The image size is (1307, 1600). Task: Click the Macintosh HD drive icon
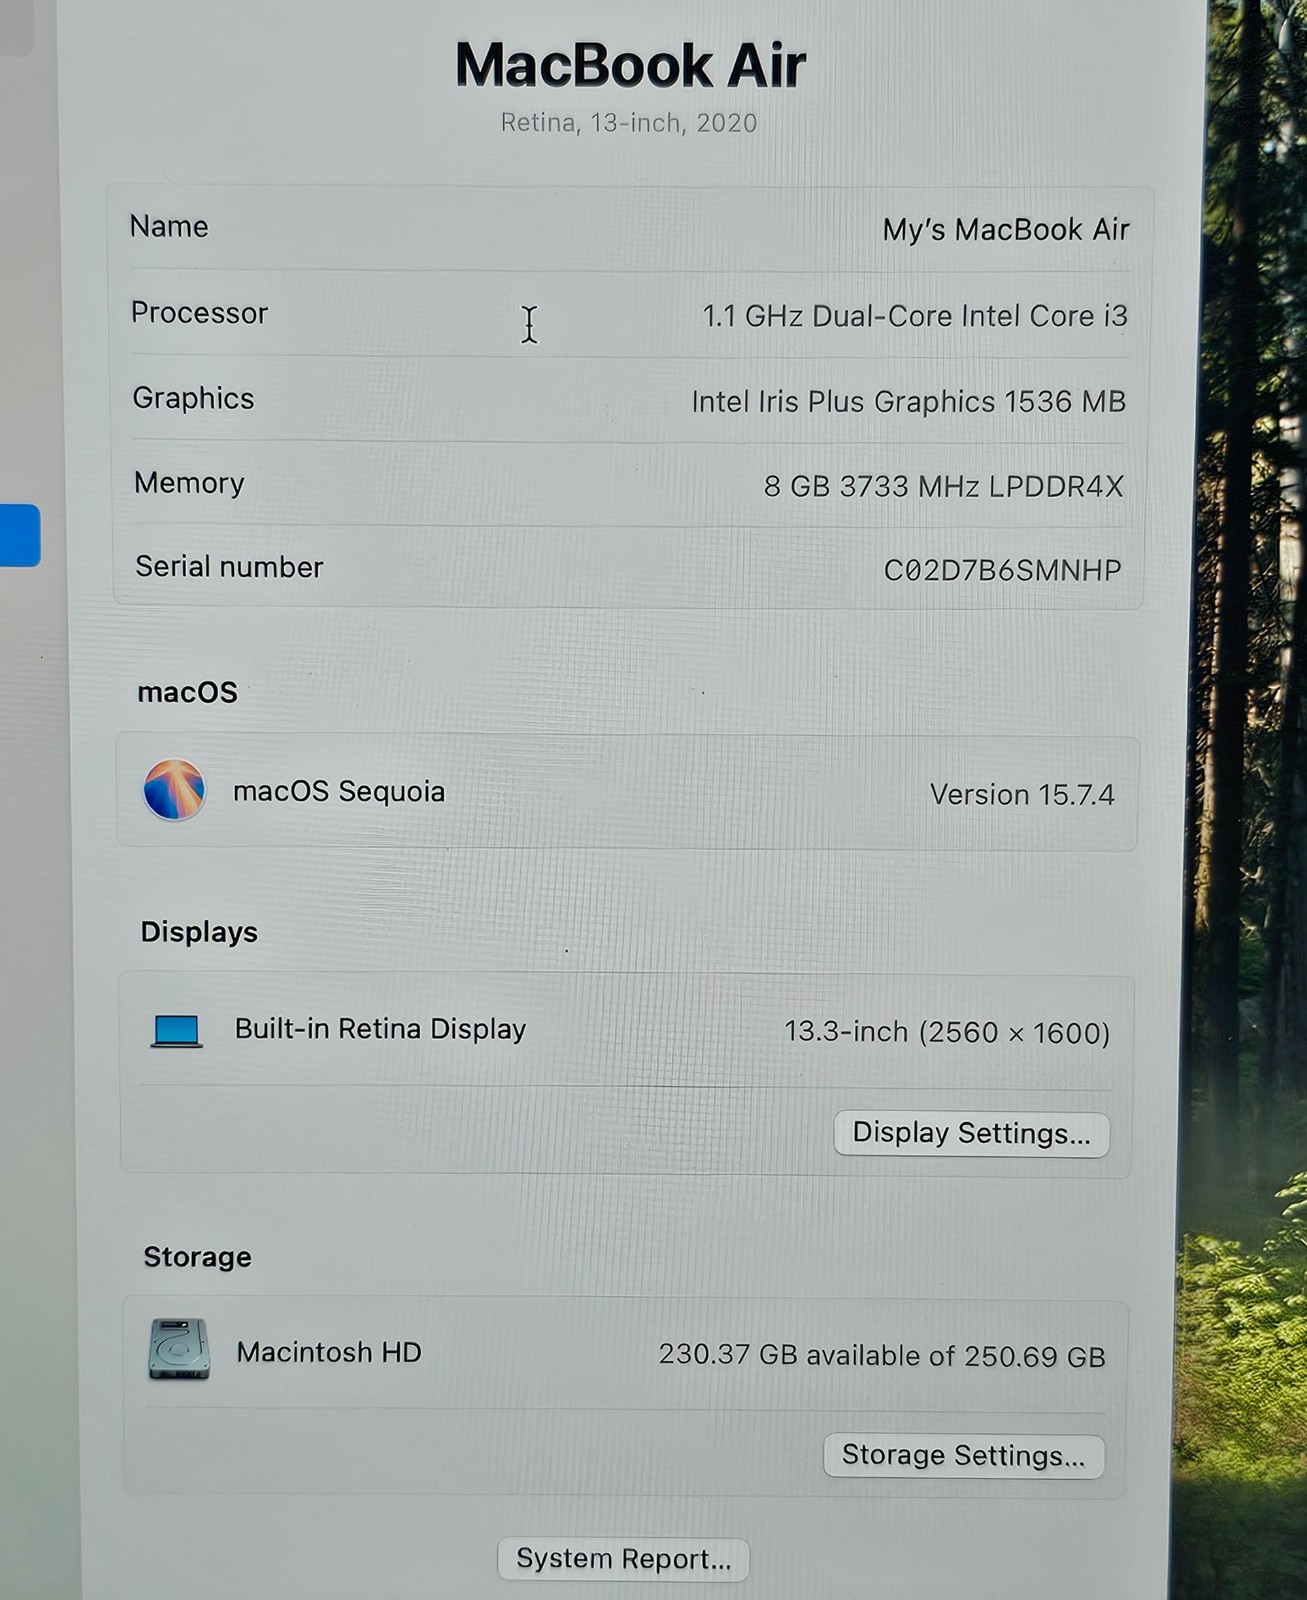pos(179,1349)
